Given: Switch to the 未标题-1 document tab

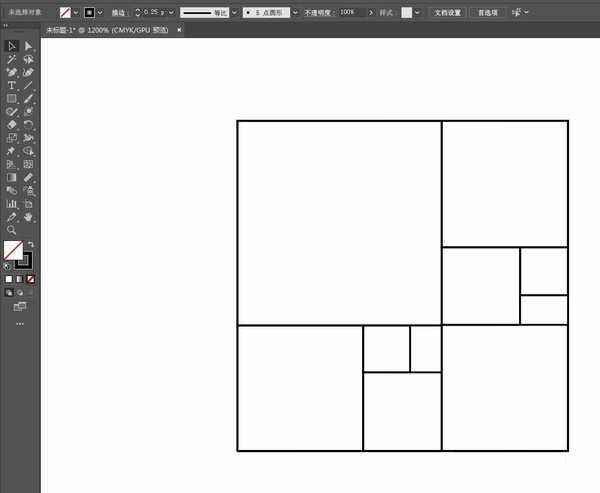Looking at the screenshot, I should pos(110,31).
